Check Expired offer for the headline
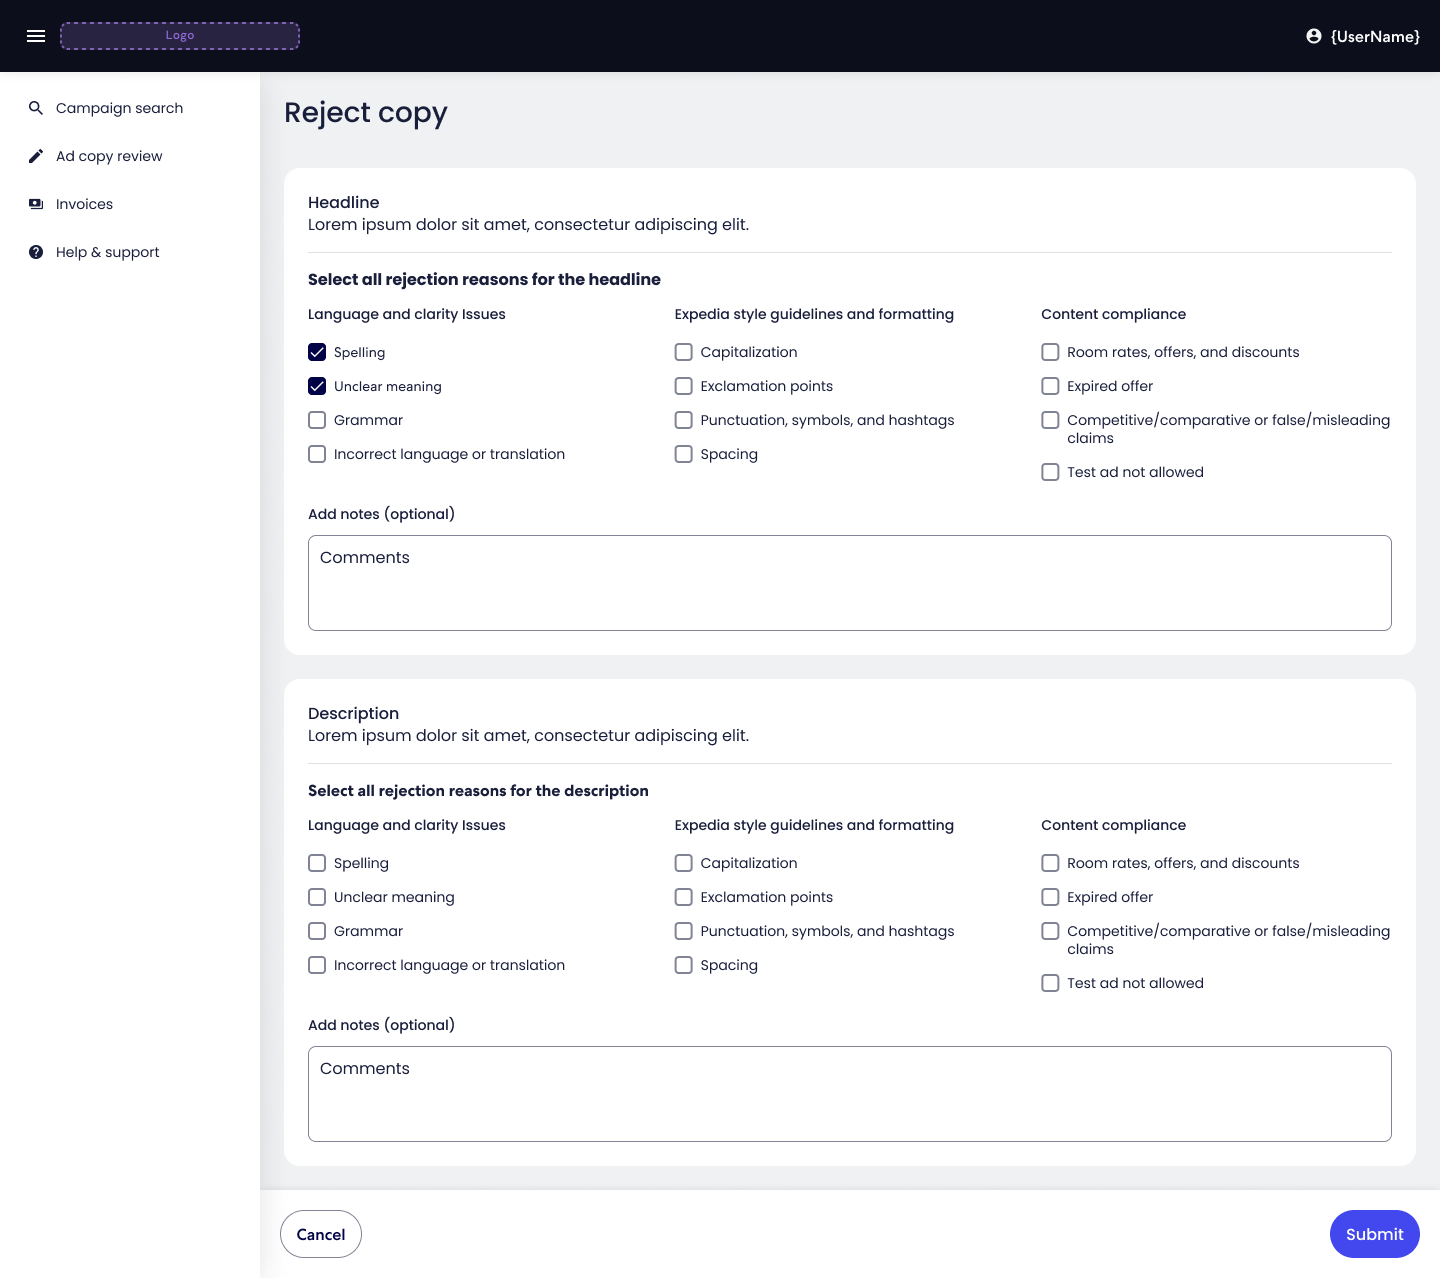Image resolution: width=1440 pixels, height=1278 pixels. coord(1050,386)
